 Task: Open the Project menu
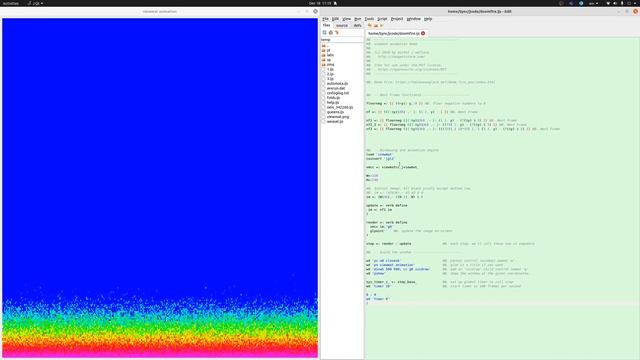click(x=397, y=19)
